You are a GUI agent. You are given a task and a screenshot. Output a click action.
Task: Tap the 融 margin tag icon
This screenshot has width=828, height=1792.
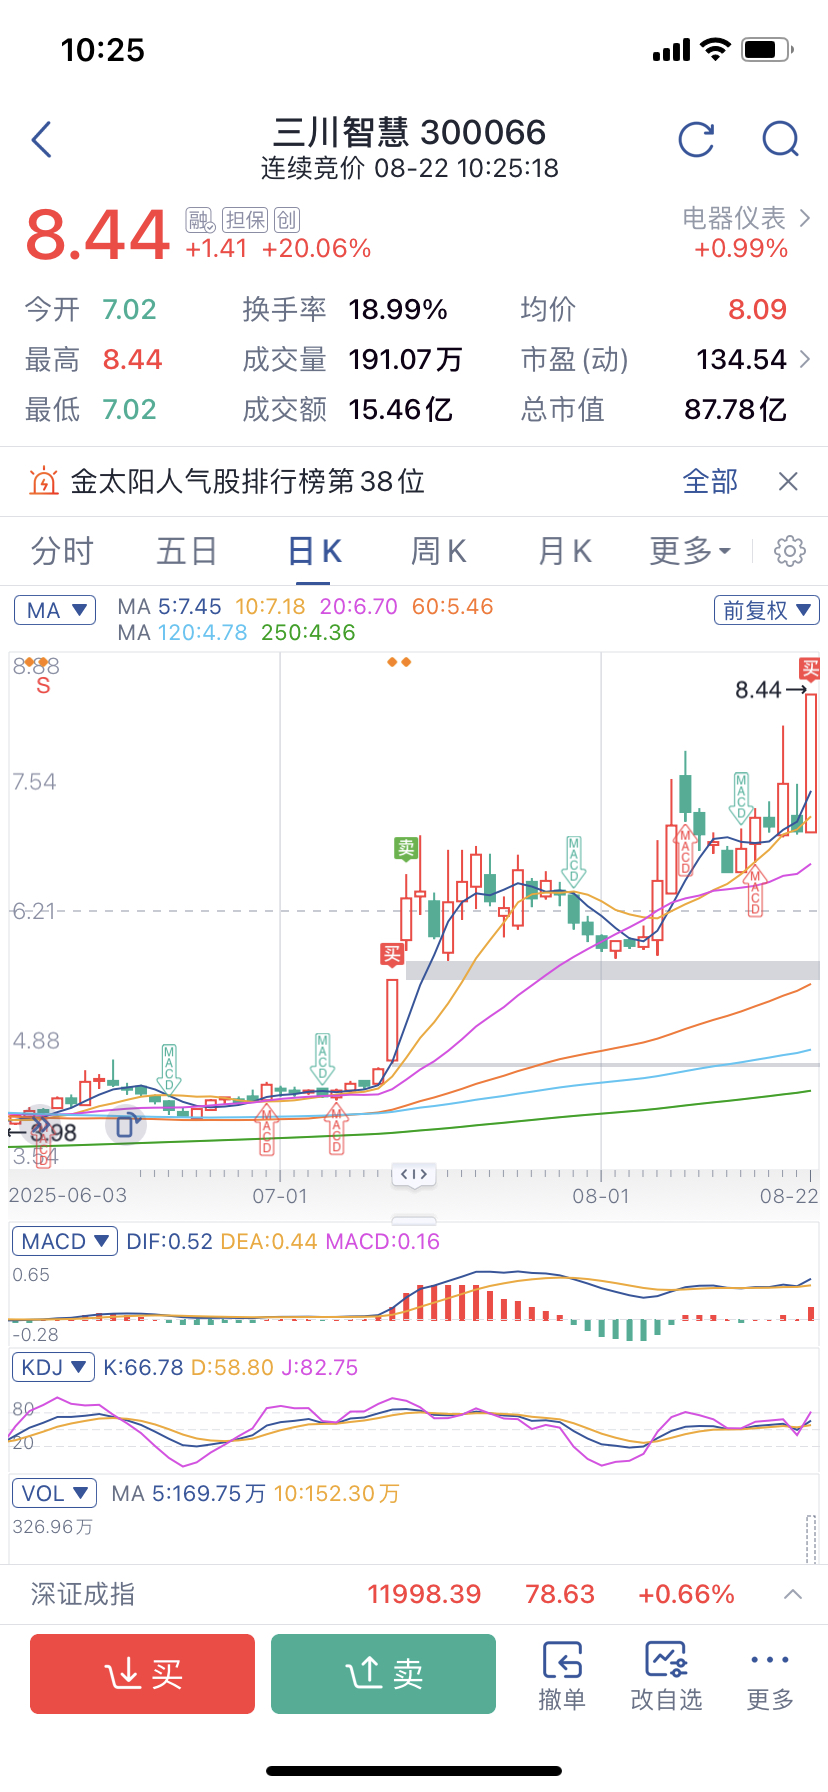[x=200, y=220]
